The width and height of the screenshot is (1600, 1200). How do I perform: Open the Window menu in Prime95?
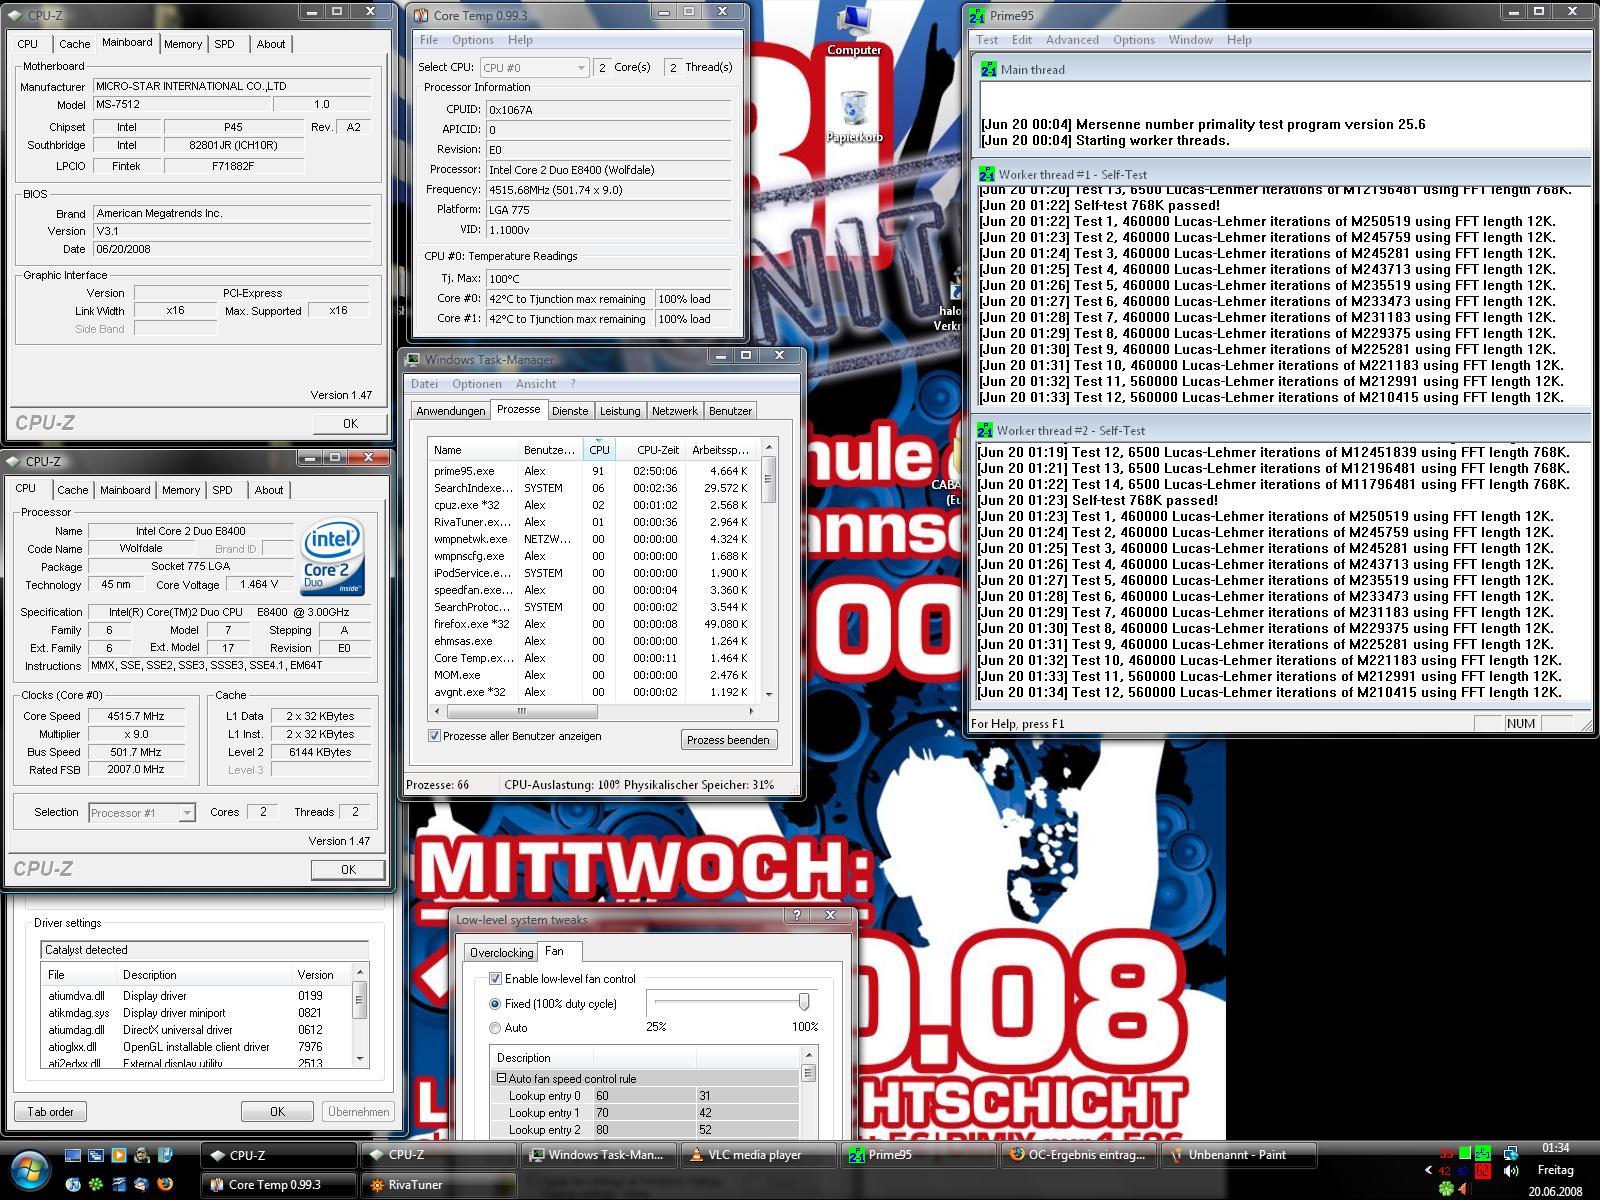click(x=1191, y=40)
